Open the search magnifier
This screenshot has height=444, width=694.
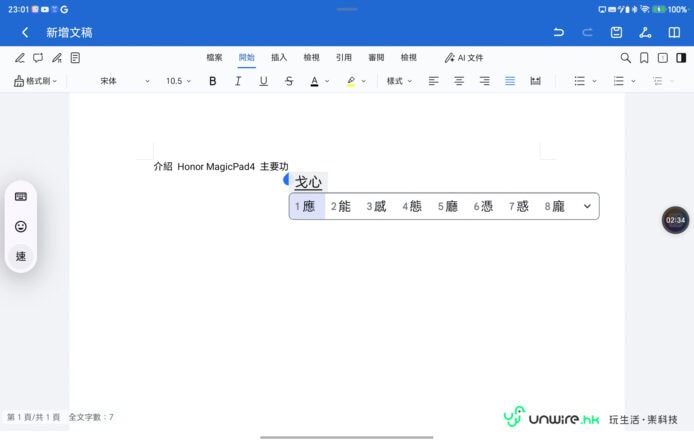coord(625,58)
